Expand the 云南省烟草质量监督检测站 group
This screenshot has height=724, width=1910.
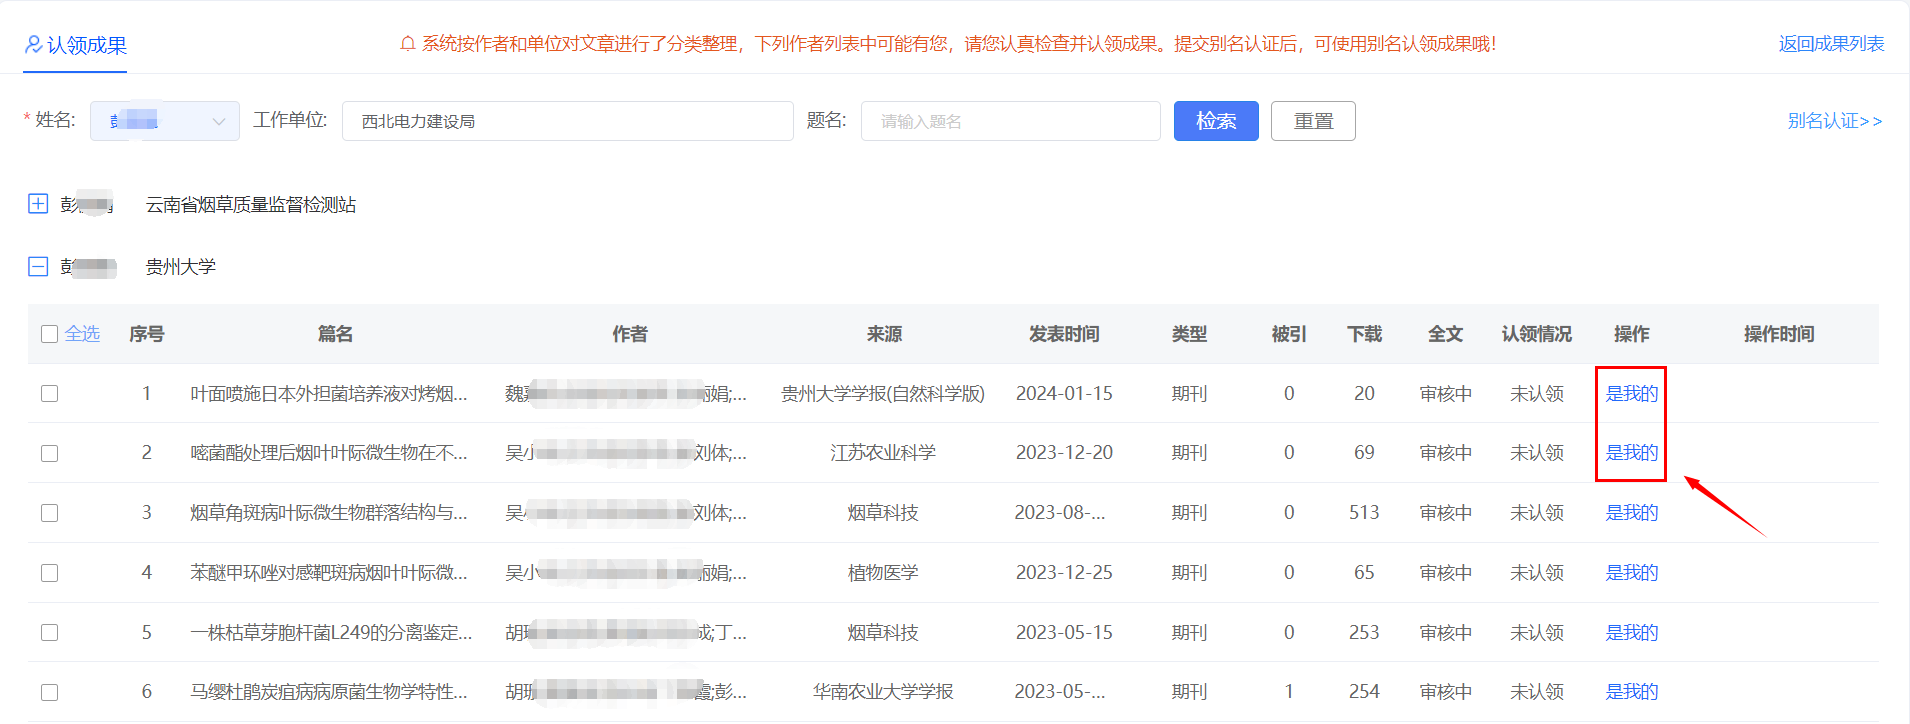[38, 204]
